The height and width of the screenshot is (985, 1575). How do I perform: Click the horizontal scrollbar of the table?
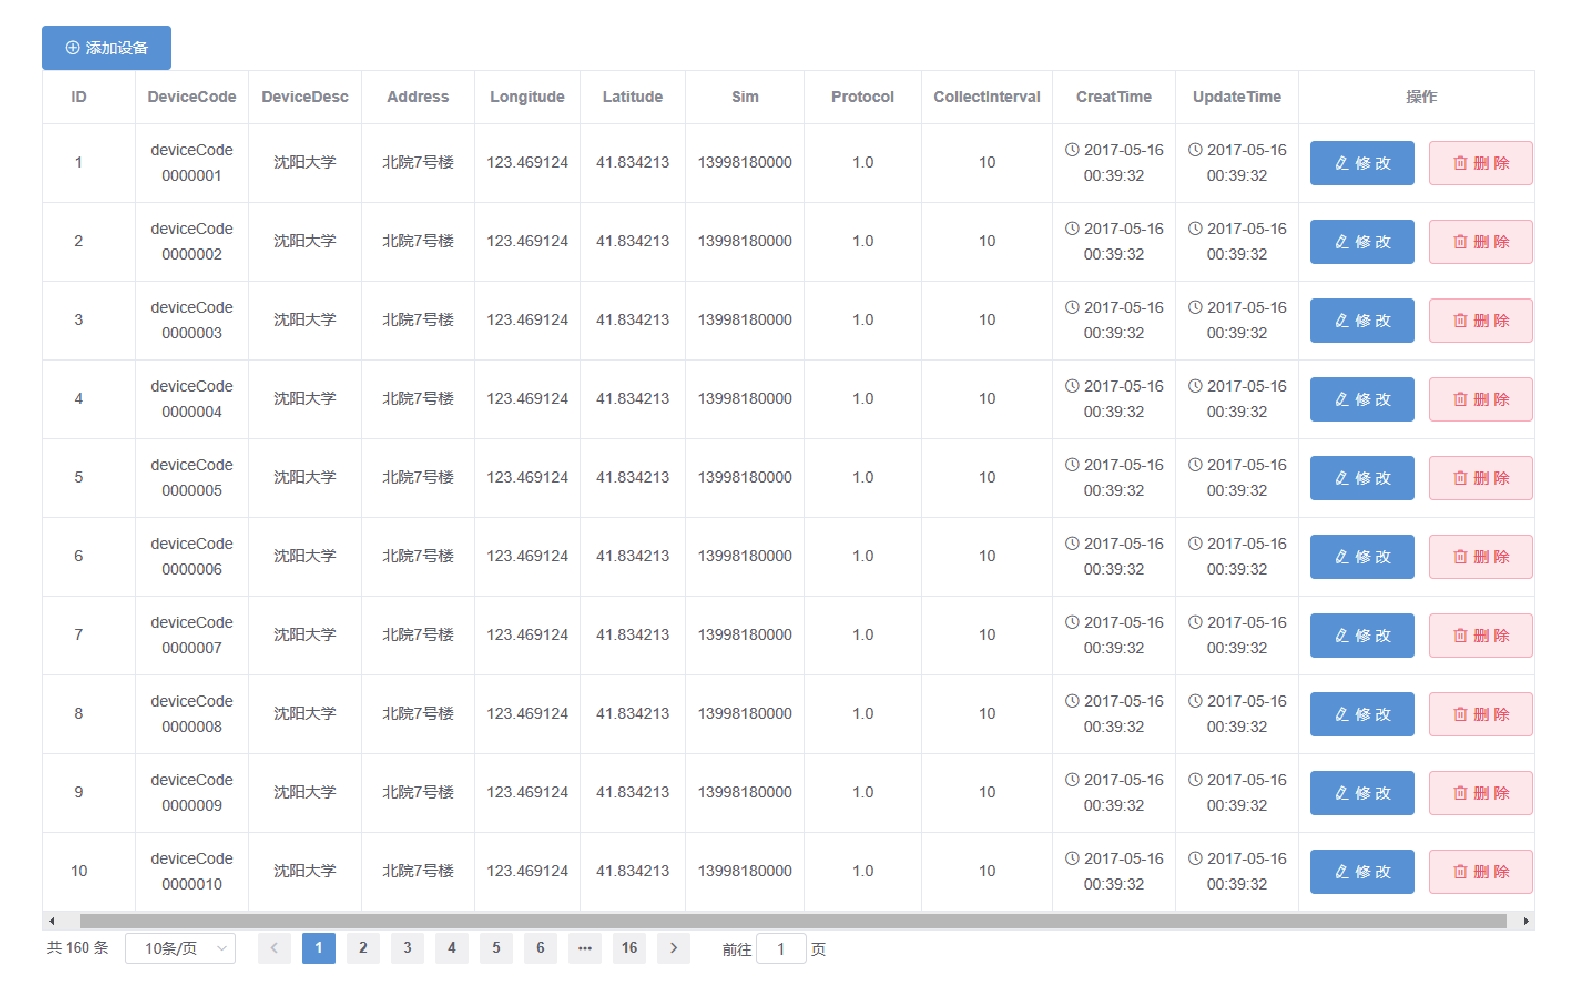pos(793,921)
